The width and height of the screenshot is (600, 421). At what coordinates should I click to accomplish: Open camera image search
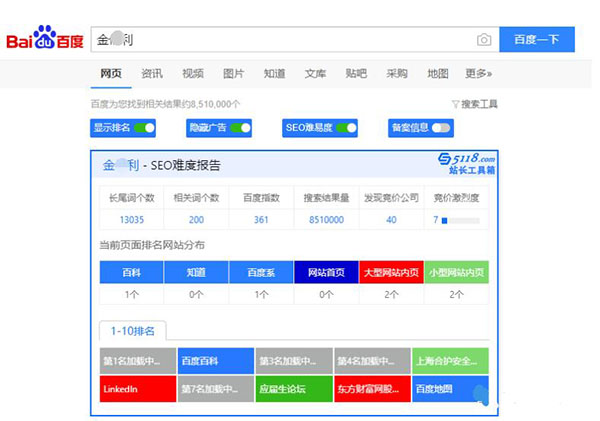tap(484, 40)
